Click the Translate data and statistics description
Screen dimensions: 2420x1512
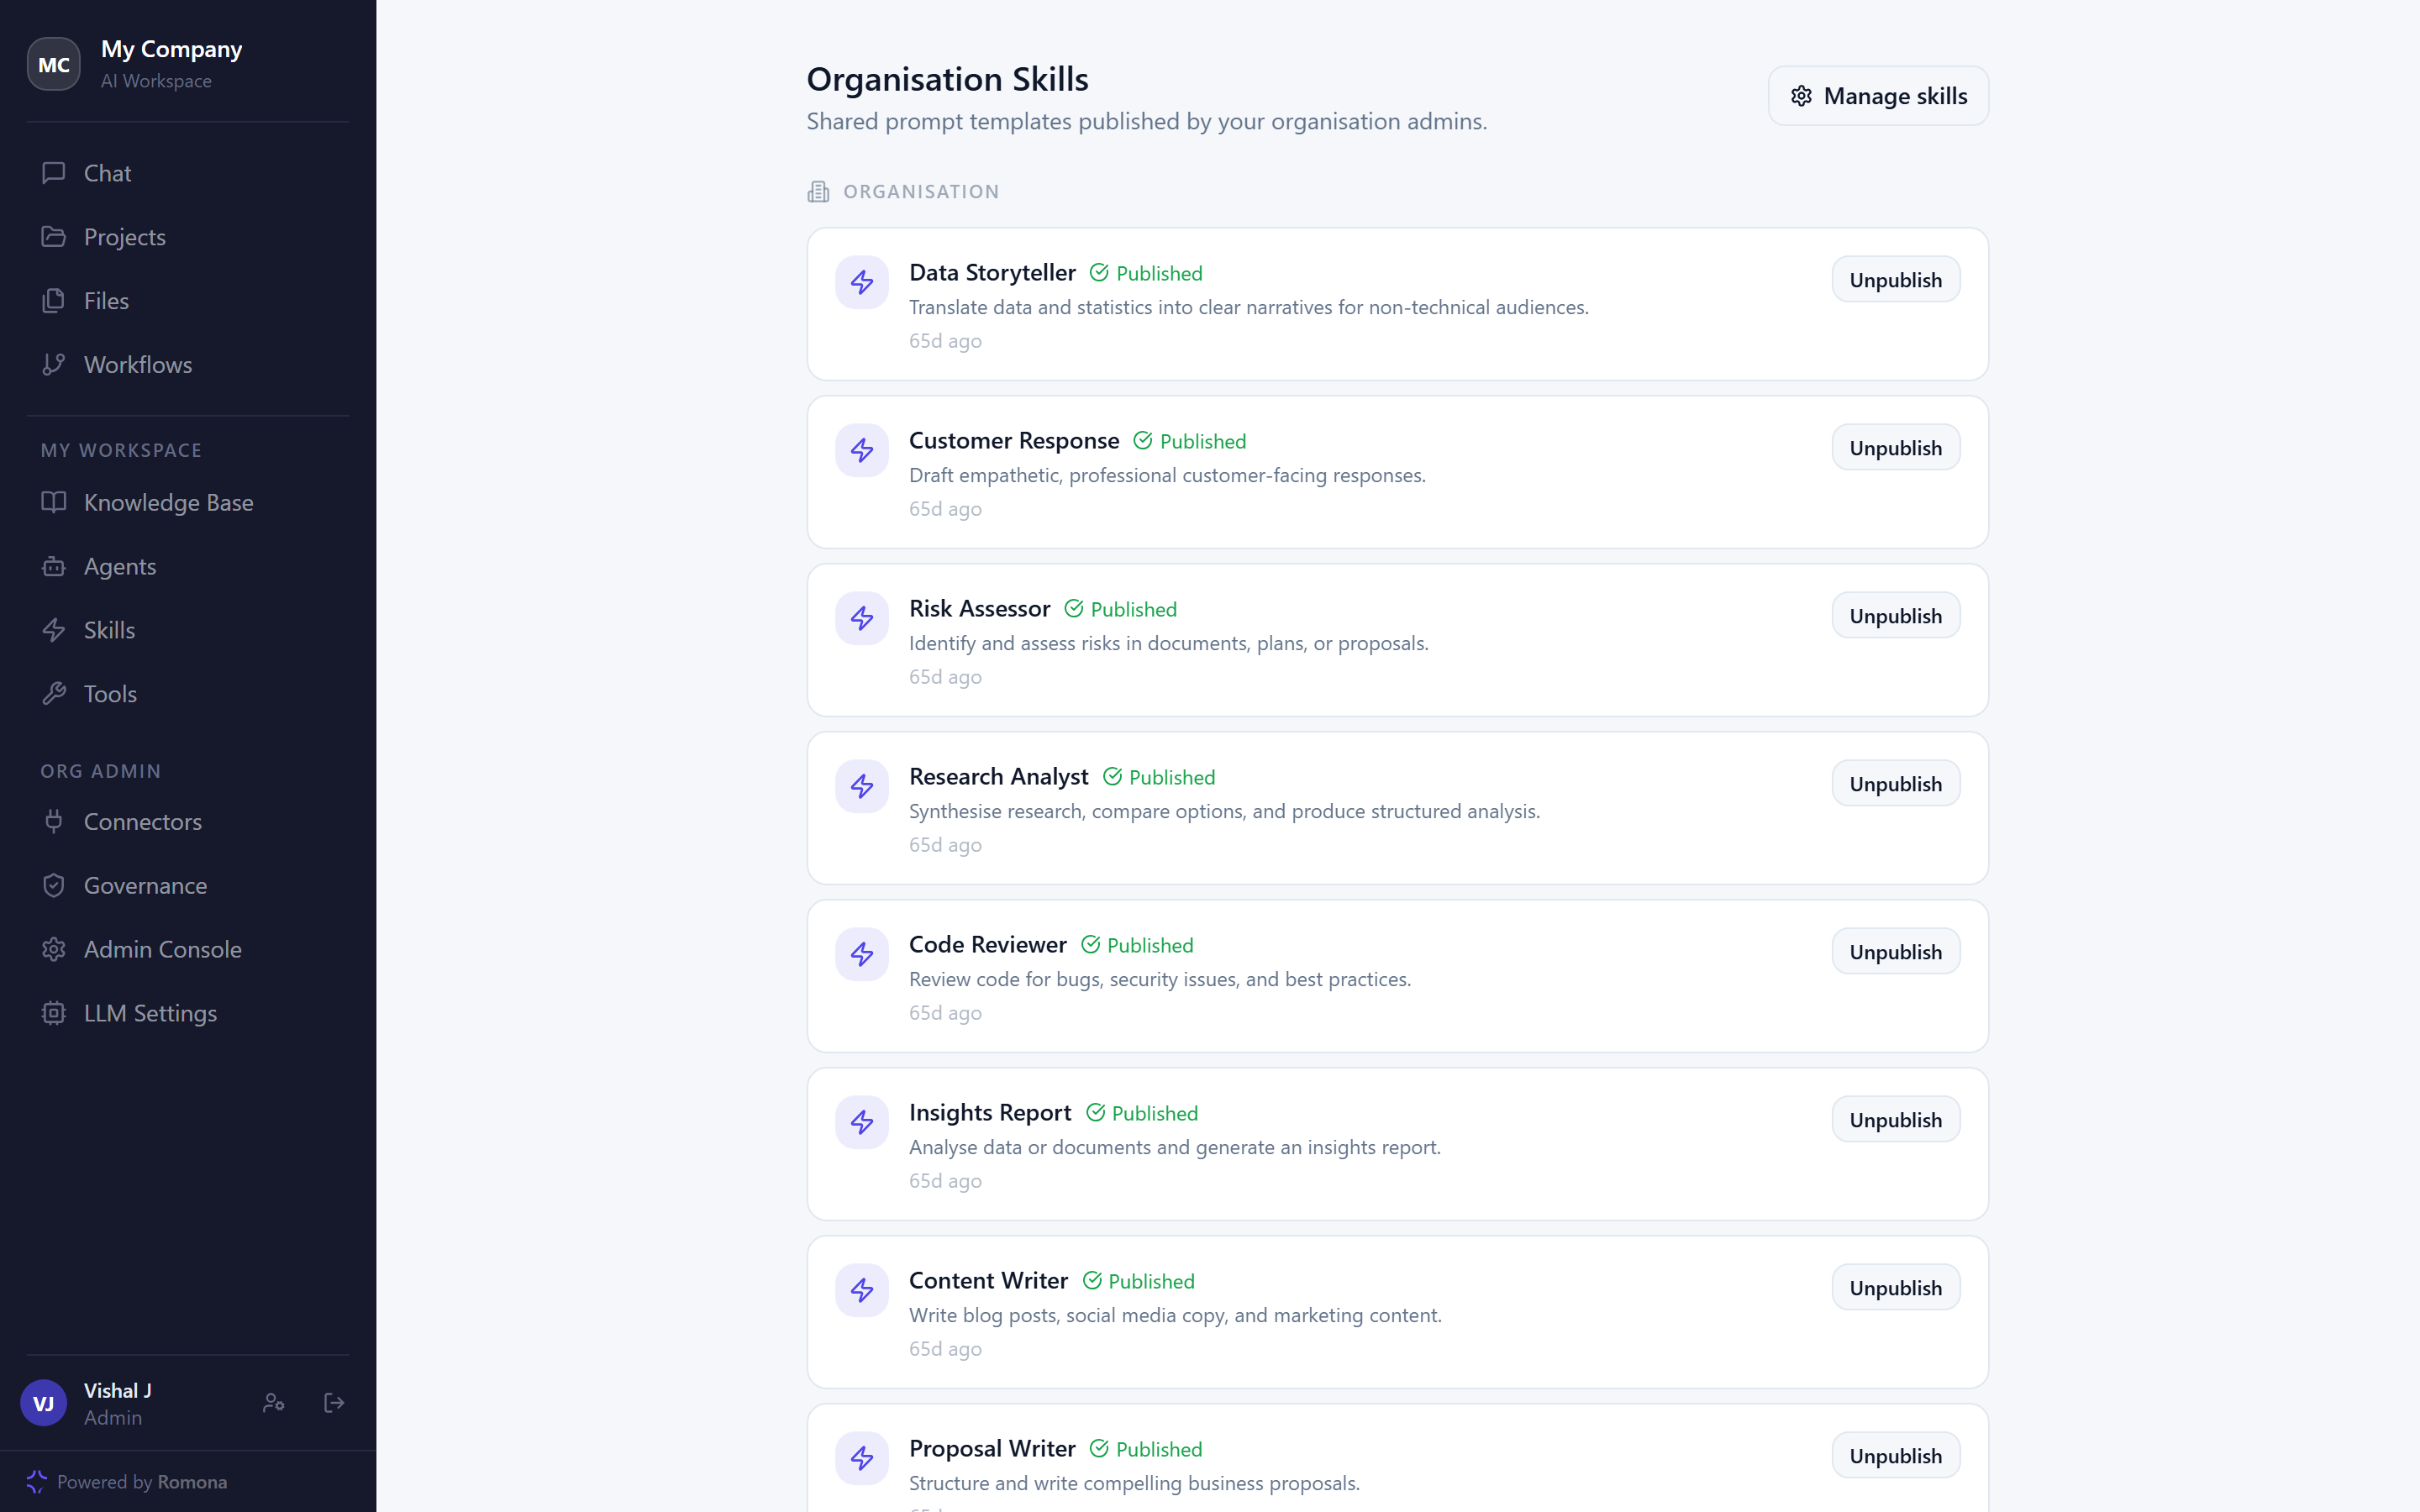pyautogui.click(x=1248, y=307)
